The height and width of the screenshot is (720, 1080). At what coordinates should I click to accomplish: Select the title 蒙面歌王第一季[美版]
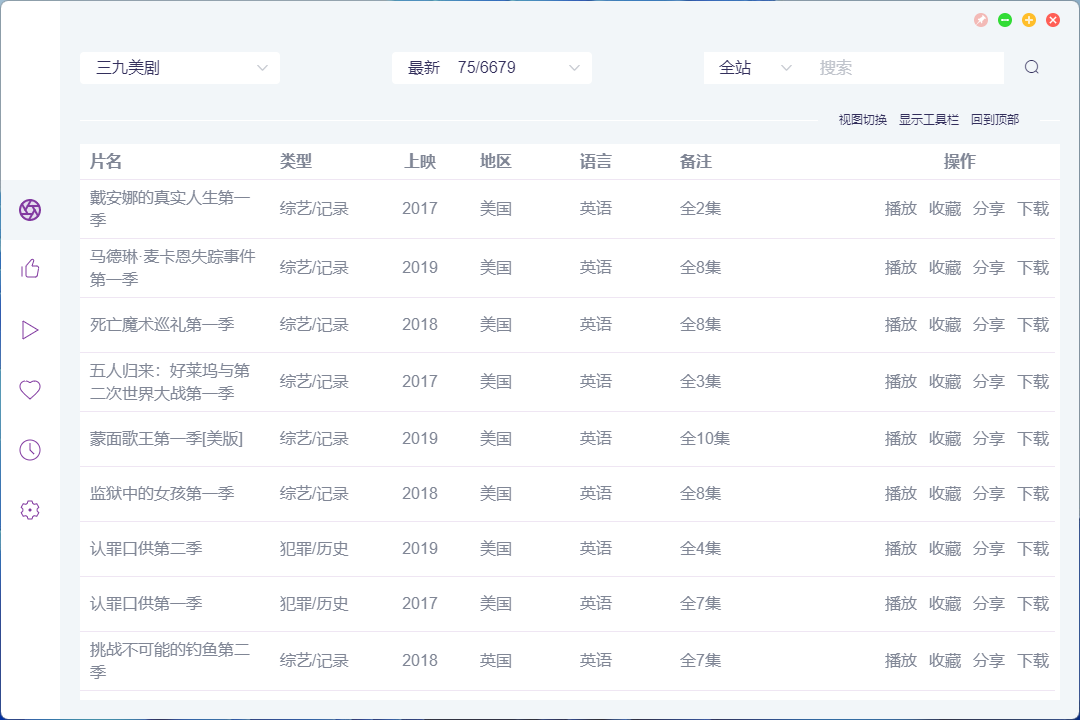[x=166, y=439]
